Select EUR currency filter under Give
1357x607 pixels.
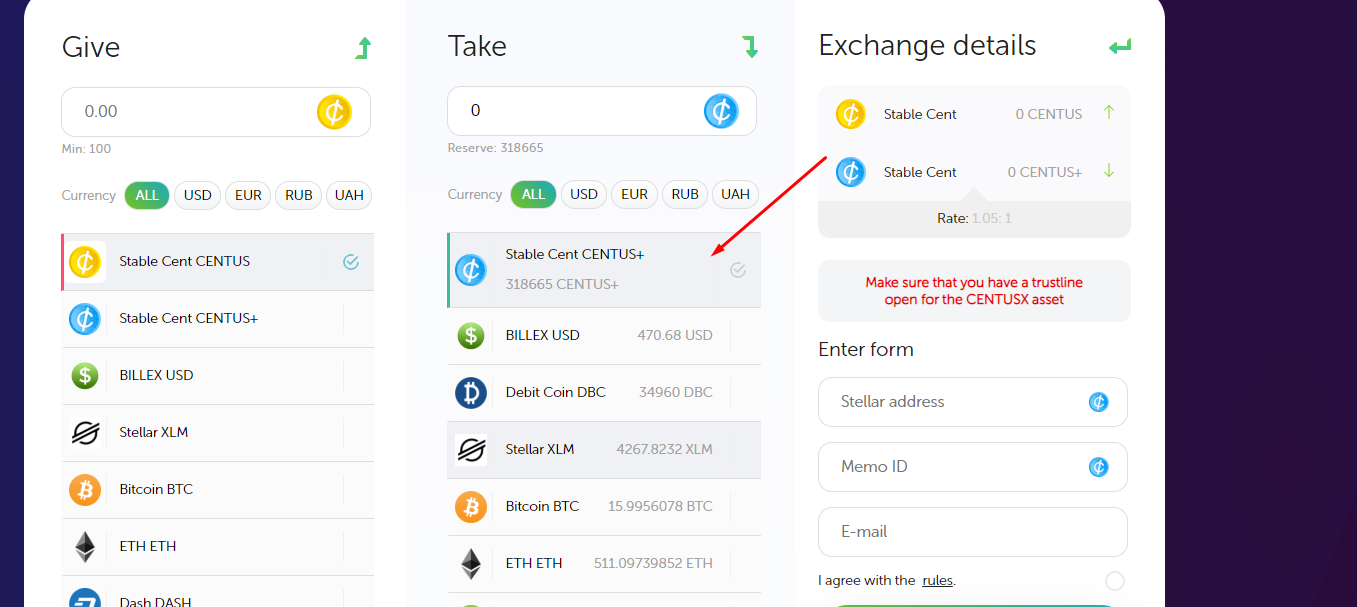pos(248,195)
